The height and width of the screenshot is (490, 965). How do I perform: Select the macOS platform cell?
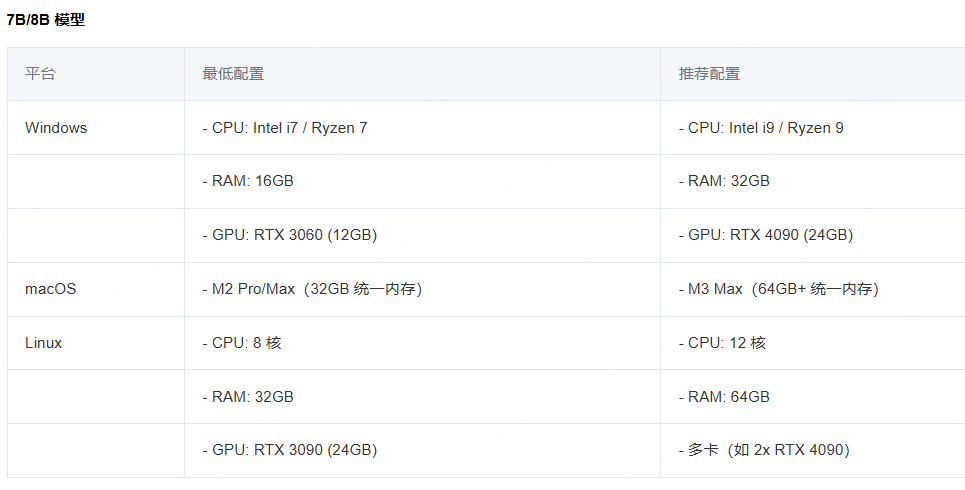[x=50, y=289]
